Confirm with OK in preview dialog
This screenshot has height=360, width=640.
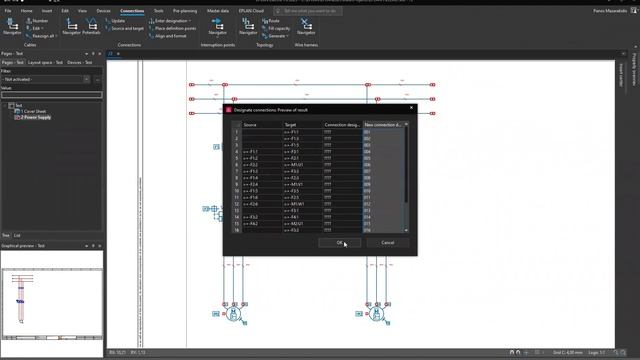pos(340,242)
